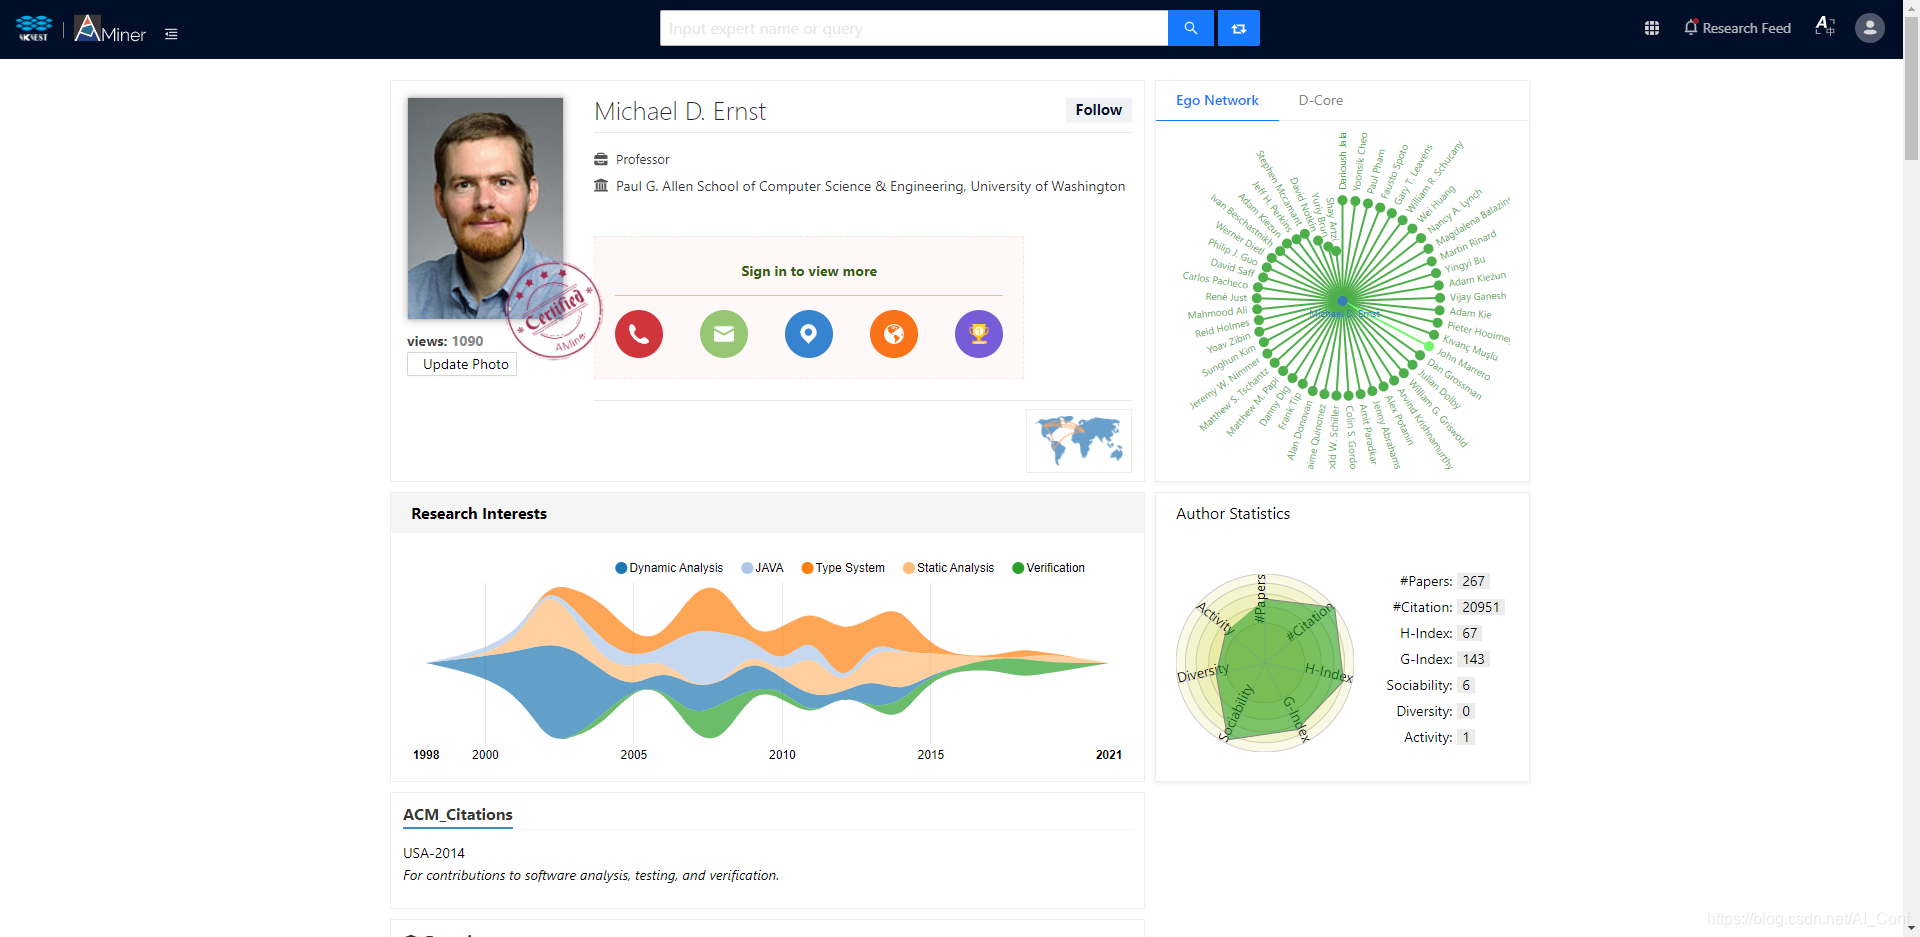Screen dimensions: 1920x937
Task: Click the Mahmood Ali network node
Action: click(x=1258, y=310)
